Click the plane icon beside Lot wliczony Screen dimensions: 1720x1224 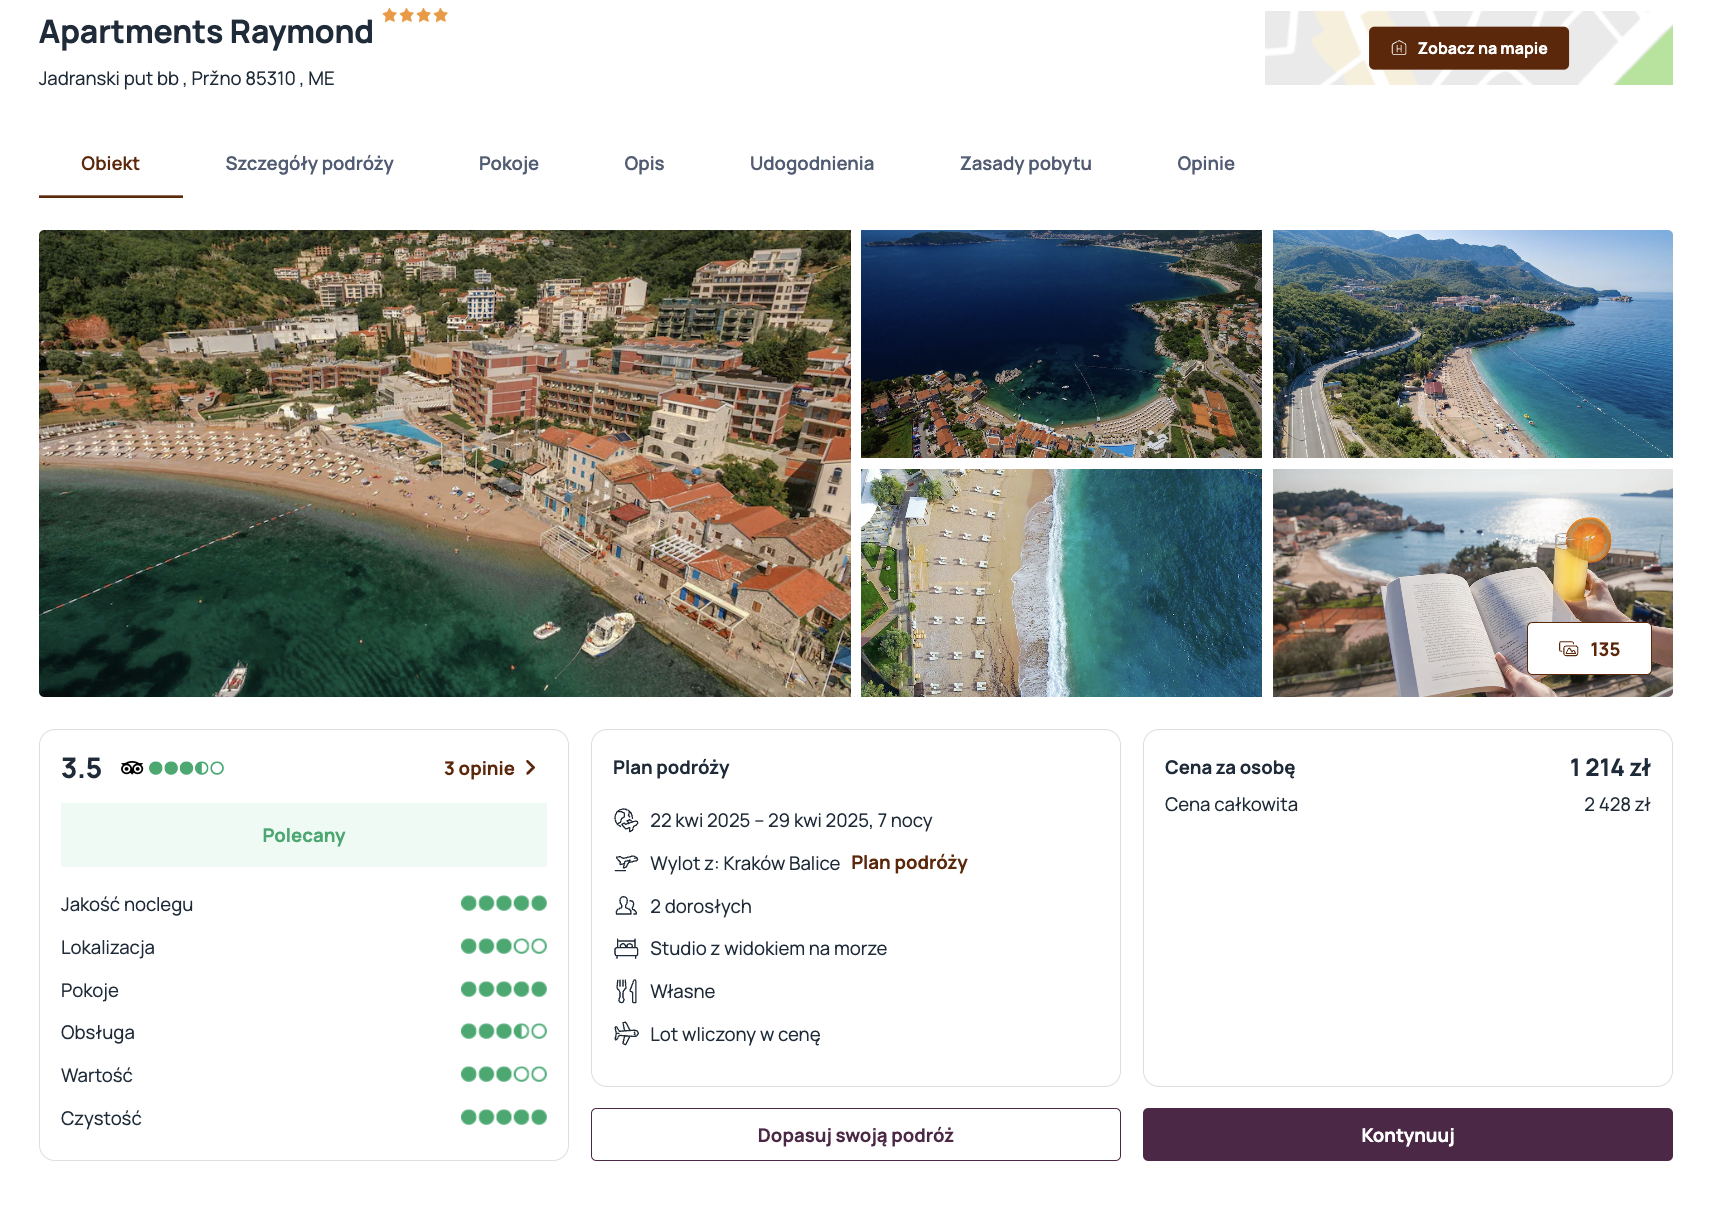(x=626, y=1034)
